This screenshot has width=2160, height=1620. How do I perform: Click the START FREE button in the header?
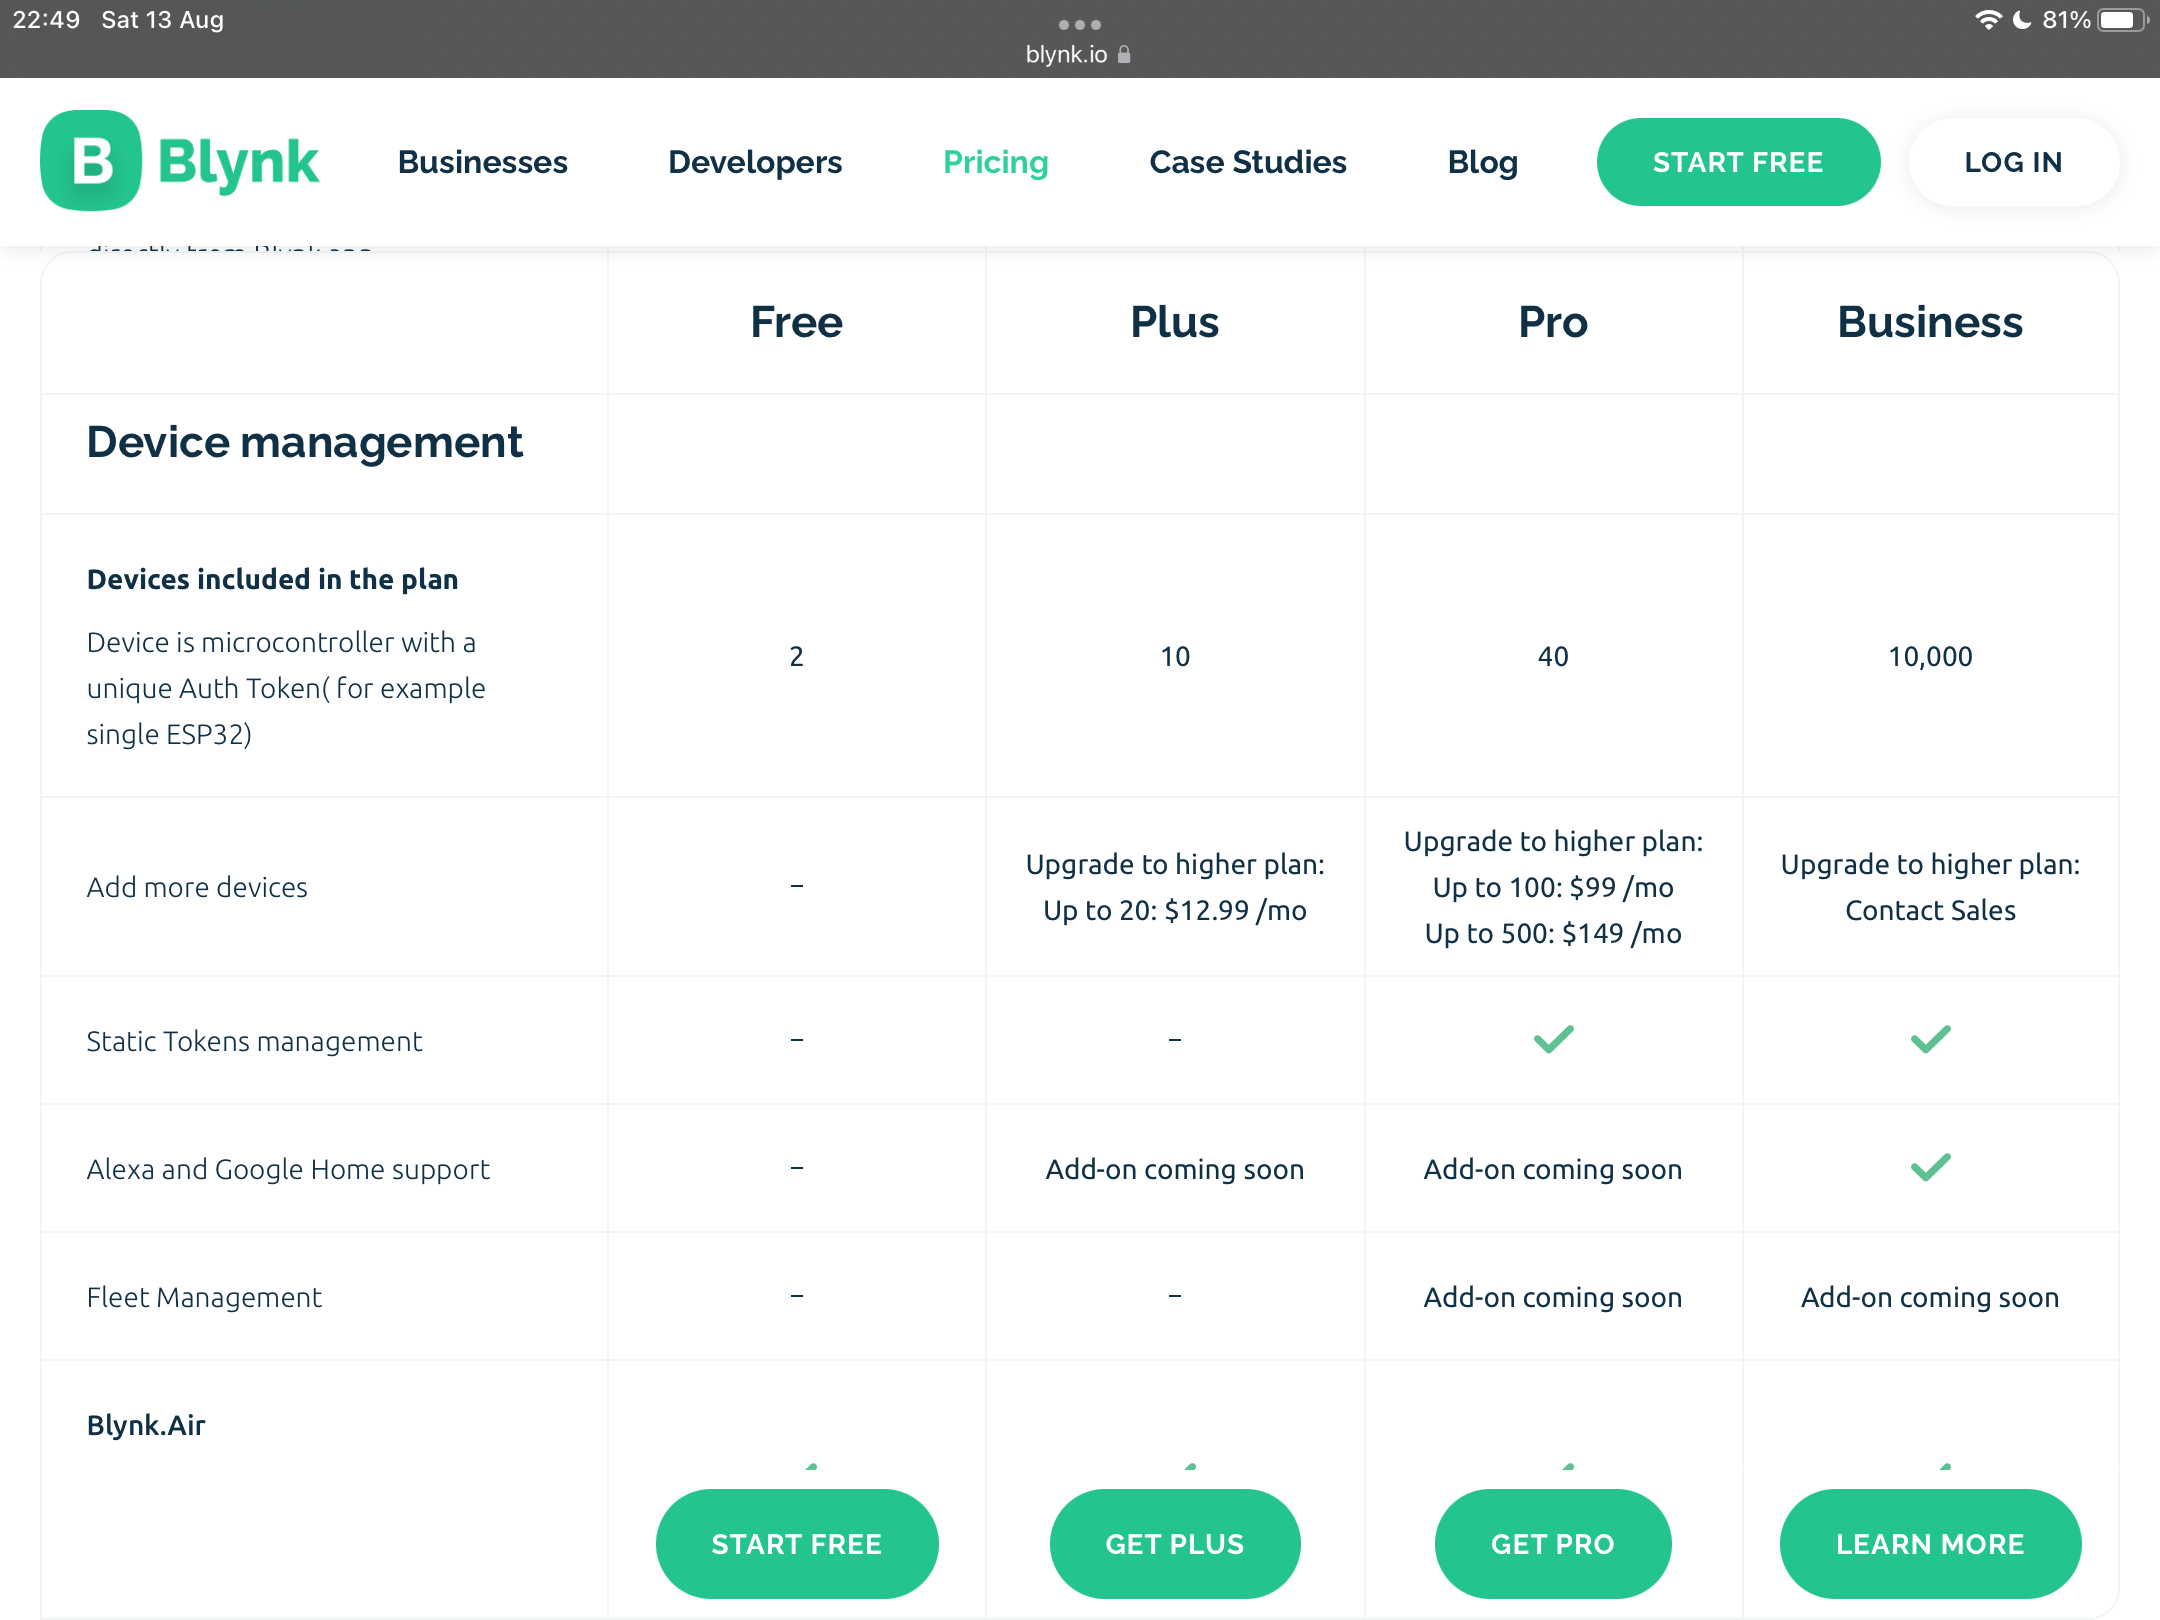[1738, 162]
